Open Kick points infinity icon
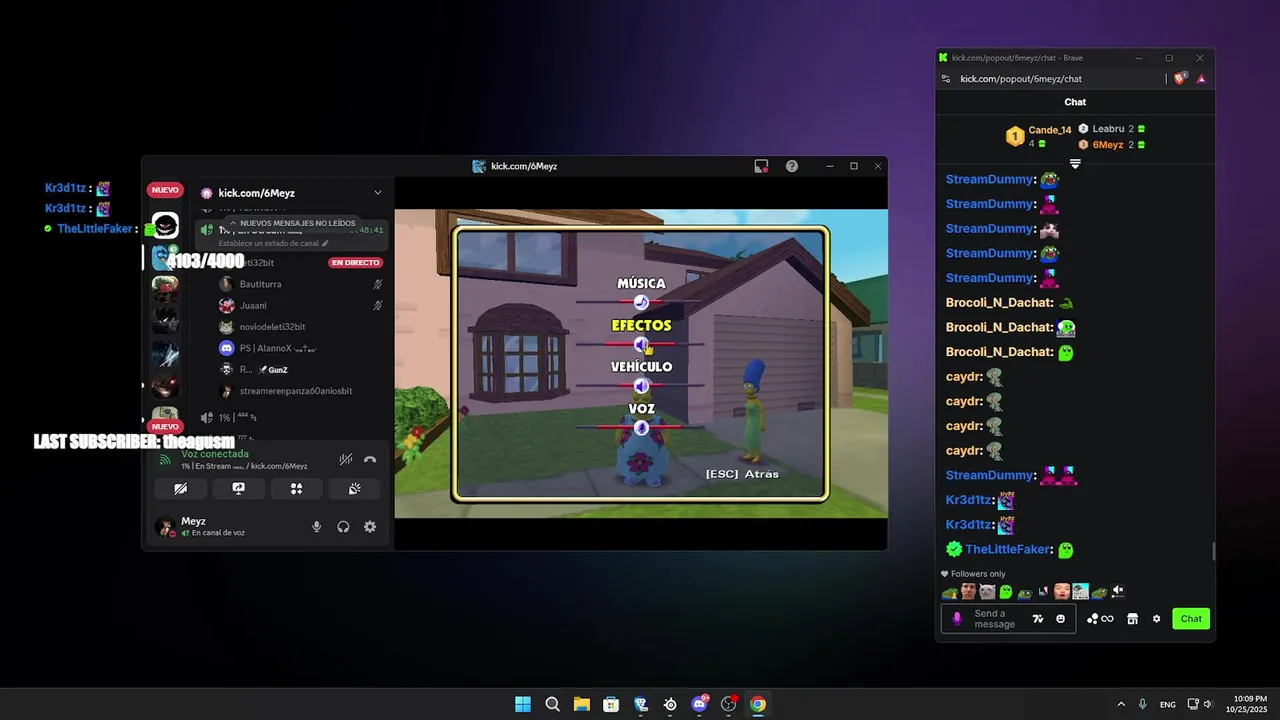Viewport: 1280px width, 720px height. 1100,619
